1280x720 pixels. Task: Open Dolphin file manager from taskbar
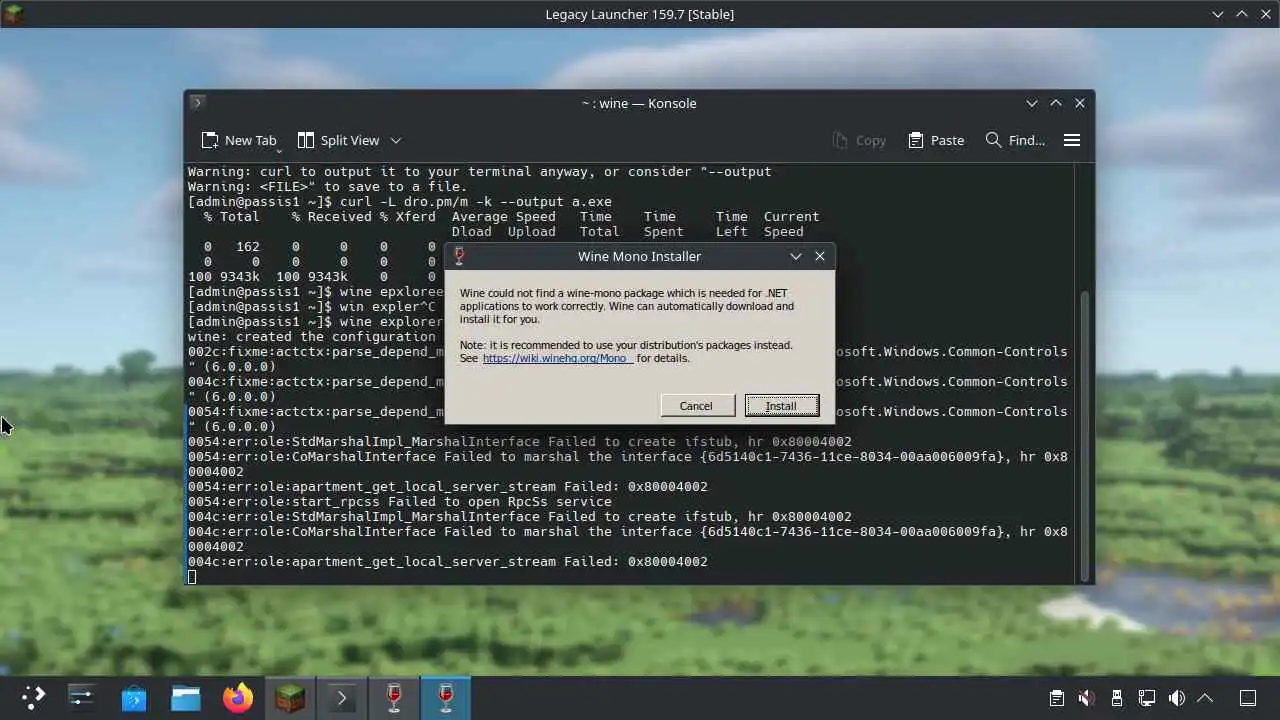click(186, 698)
